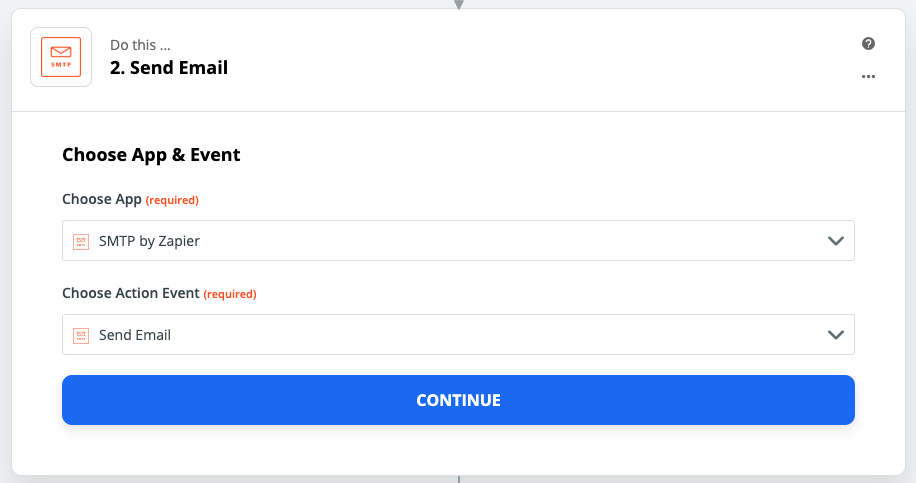Open the three-dot step options menu

[x=868, y=76]
